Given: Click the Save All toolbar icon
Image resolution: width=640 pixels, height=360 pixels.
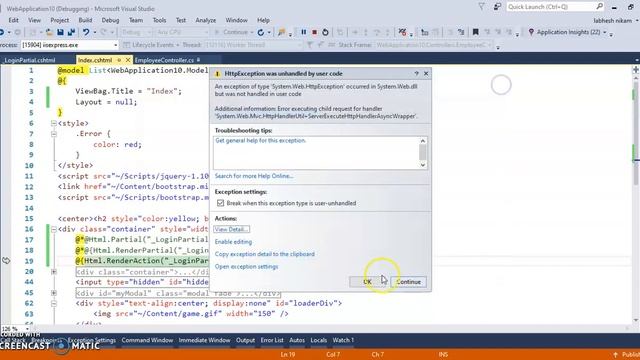Looking at the screenshot, I should tap(71, 32).
